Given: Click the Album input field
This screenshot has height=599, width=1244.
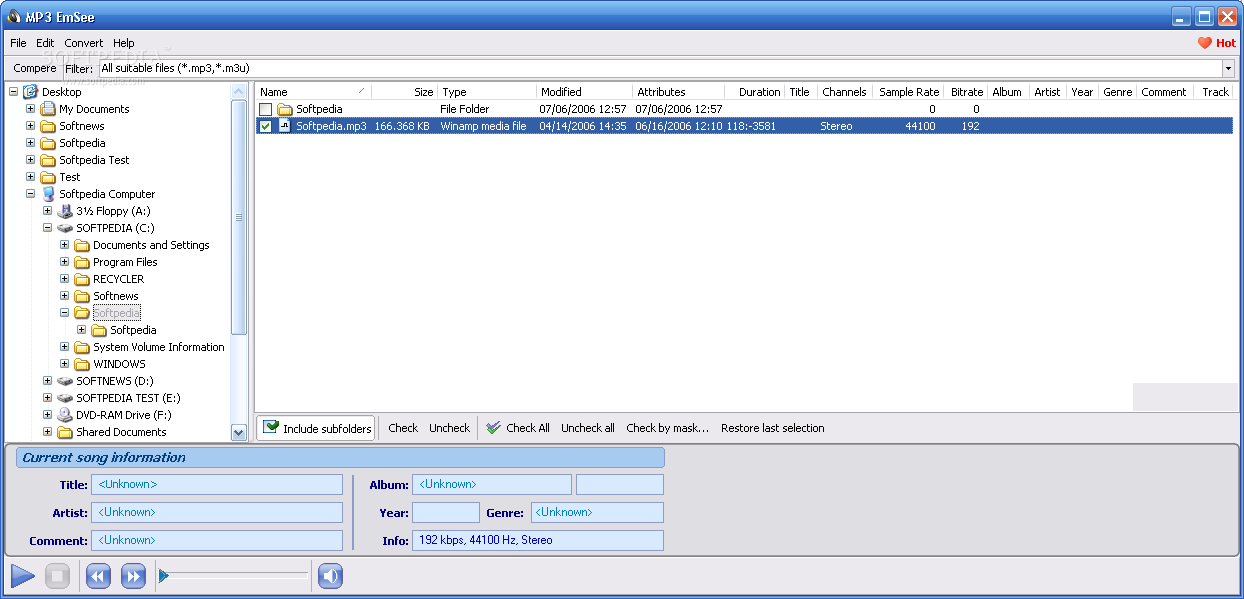Looking at the screenshot, I should coord(492,484).
